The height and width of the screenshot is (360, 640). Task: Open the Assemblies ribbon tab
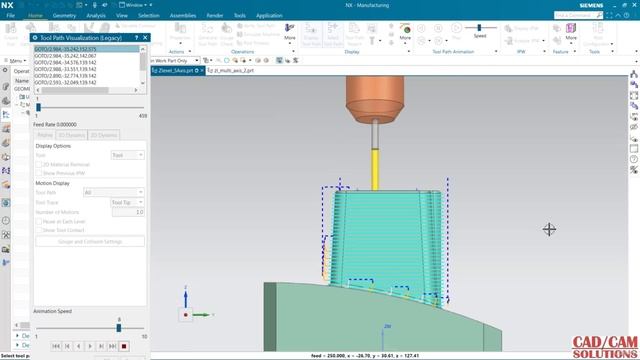pos(183,16)
